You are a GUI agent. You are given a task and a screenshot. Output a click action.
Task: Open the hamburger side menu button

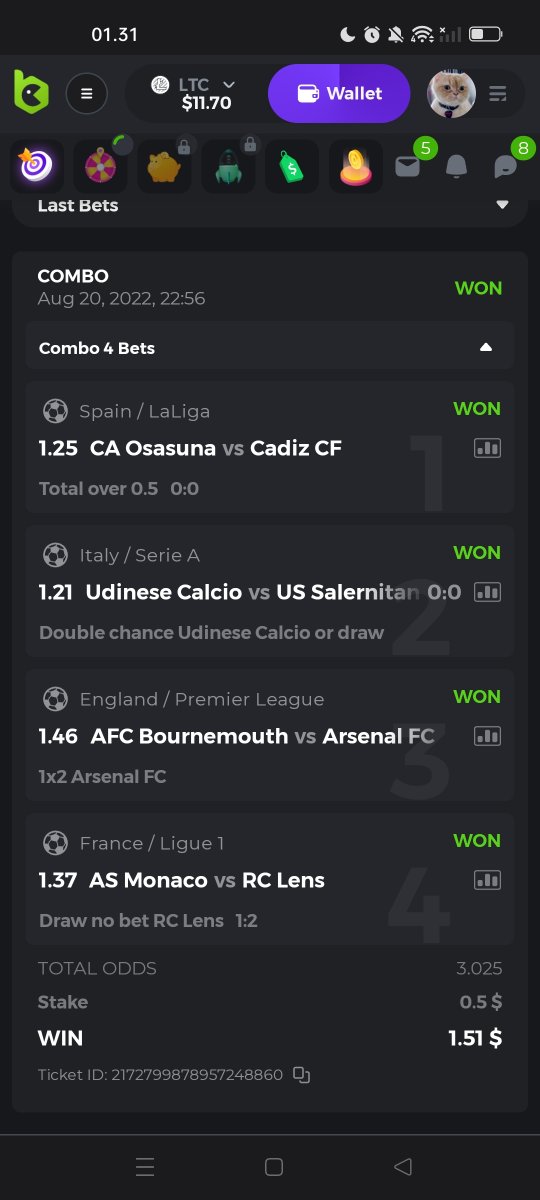[x=87, y=94]
